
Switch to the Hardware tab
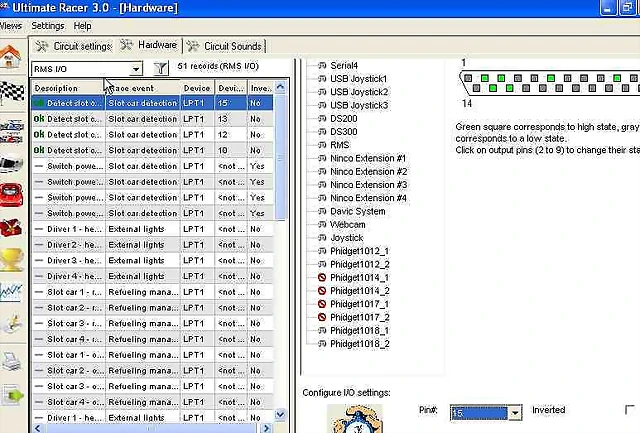(149, 45)
